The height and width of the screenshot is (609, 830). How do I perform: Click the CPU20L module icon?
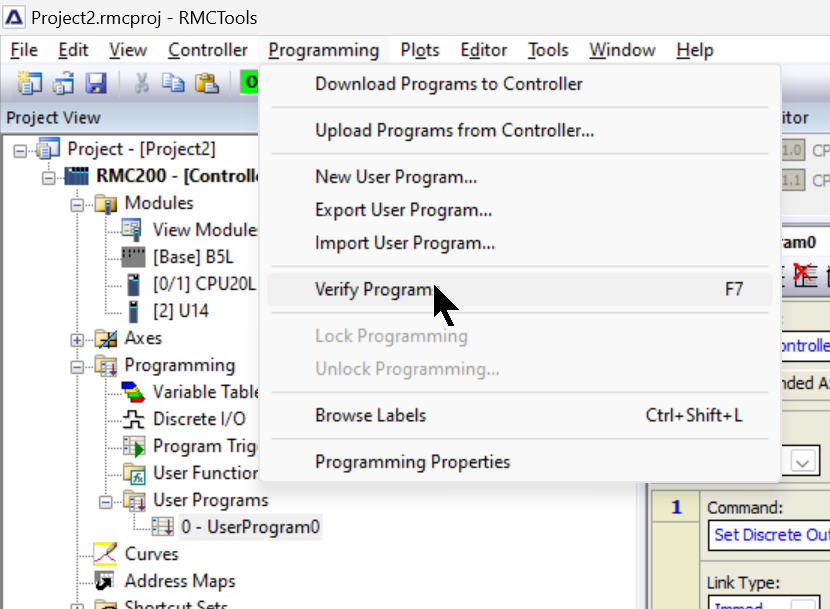133,284
